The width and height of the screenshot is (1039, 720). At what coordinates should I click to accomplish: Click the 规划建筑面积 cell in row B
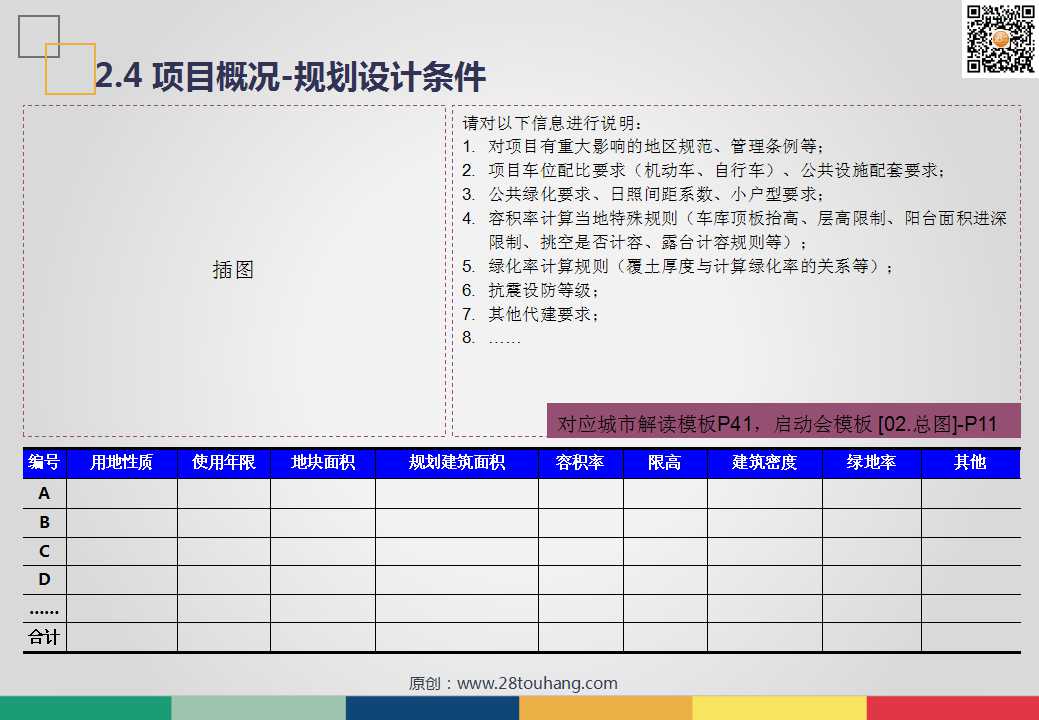pyautogui.click(x=457, y=523)
